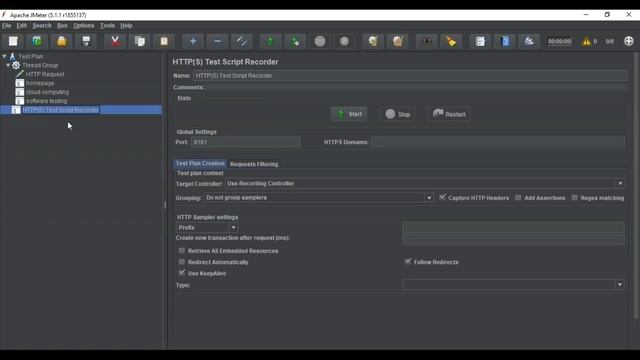Select the cloud computing tree item
Screen dimensions: 640x360
(x=47, y=92)
